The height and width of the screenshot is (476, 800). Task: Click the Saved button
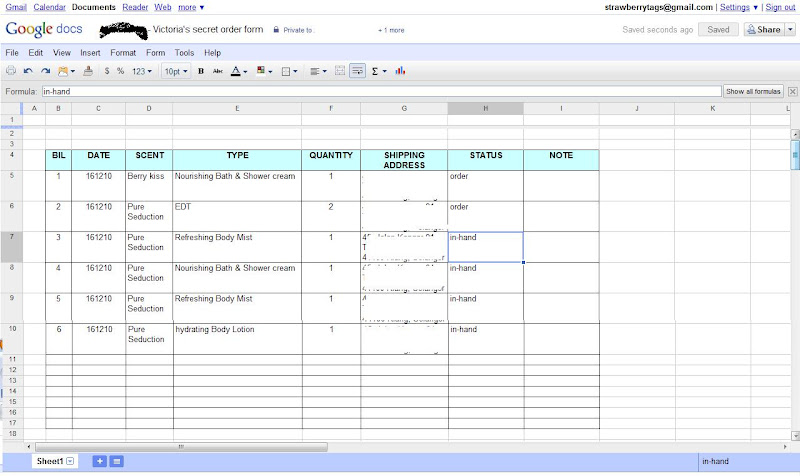tap(718, 30)
